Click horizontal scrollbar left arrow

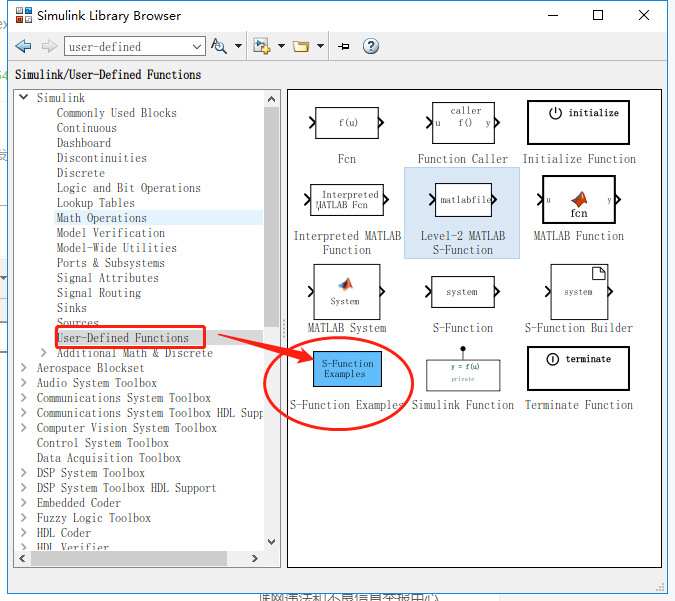[22, 558]
